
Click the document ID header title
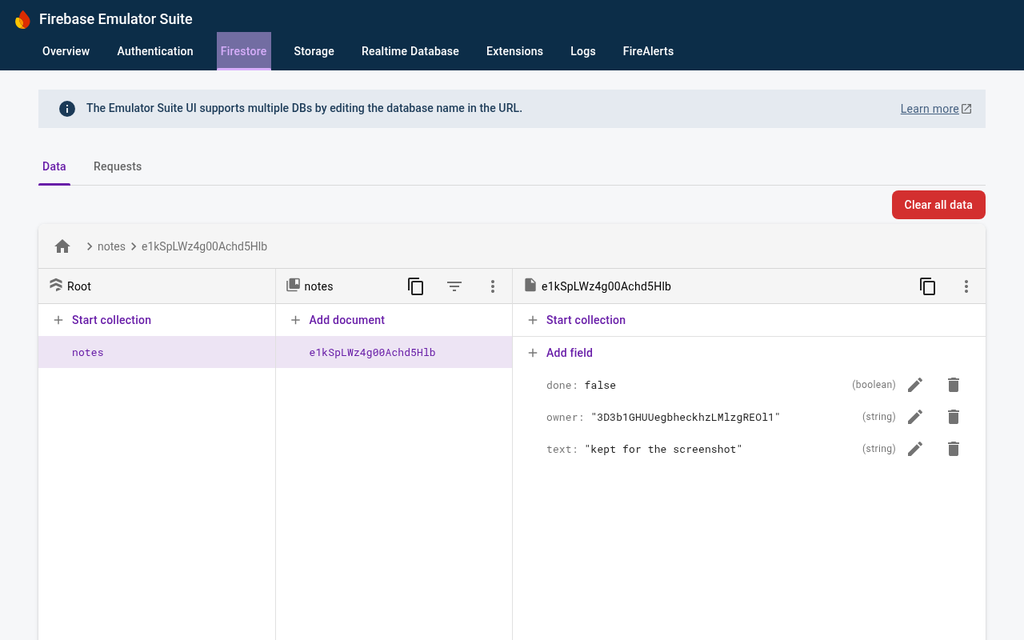(x=606, y=286)
